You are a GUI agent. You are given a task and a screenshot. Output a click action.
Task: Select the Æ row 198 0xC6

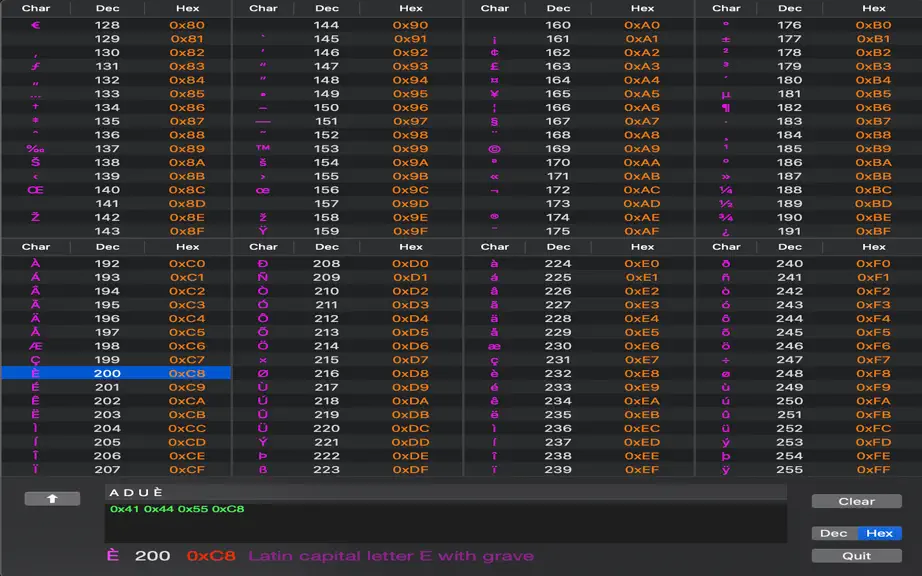click(x=116, y=346)
